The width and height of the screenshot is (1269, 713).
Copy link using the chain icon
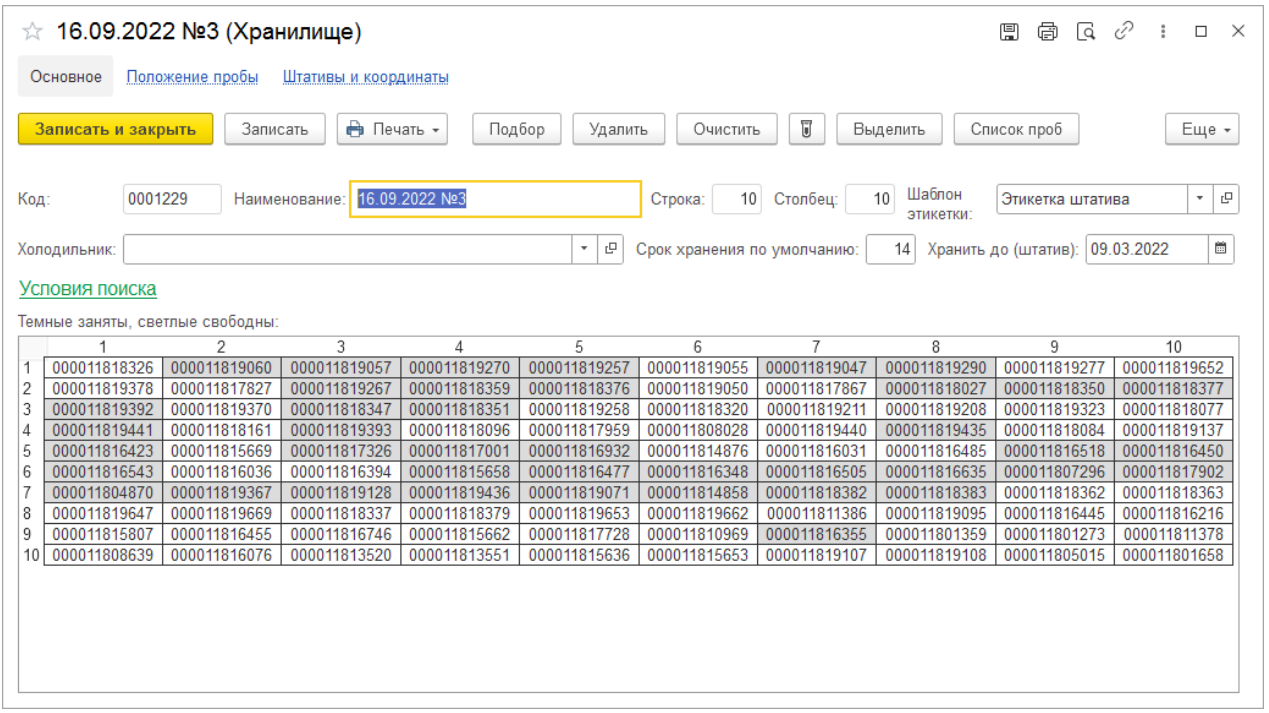(1123, 32)
